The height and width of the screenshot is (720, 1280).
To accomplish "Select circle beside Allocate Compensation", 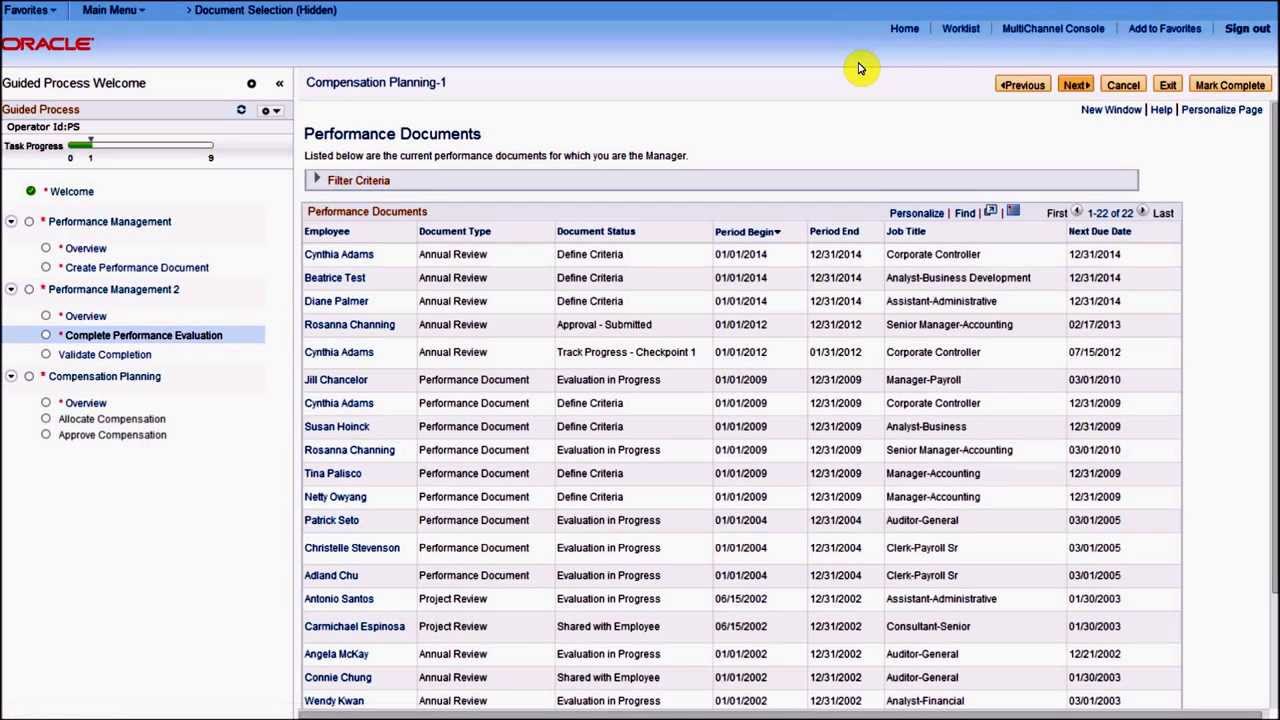I will point(46,419).
